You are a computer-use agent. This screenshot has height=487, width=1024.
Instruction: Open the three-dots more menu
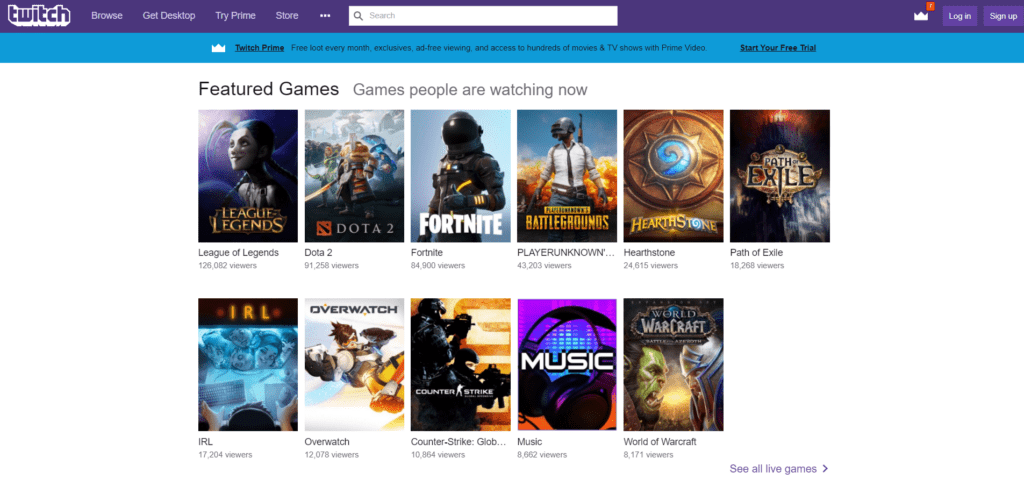(325, 16)
